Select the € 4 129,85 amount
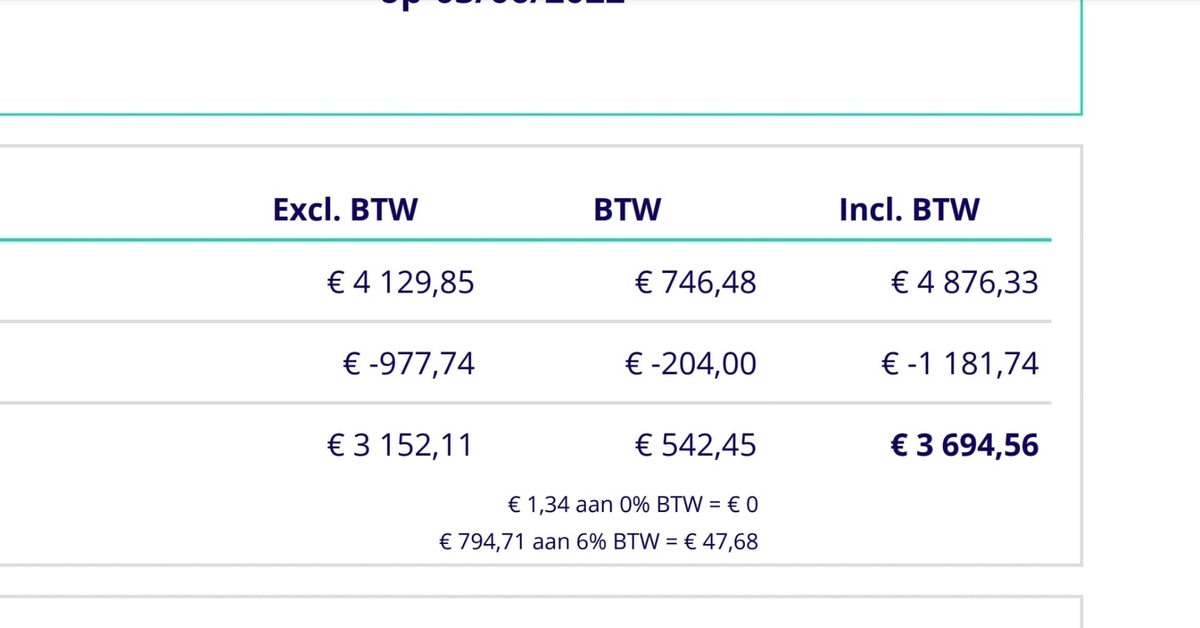This screenshot has height=628, width=1200. coord(400,283)
